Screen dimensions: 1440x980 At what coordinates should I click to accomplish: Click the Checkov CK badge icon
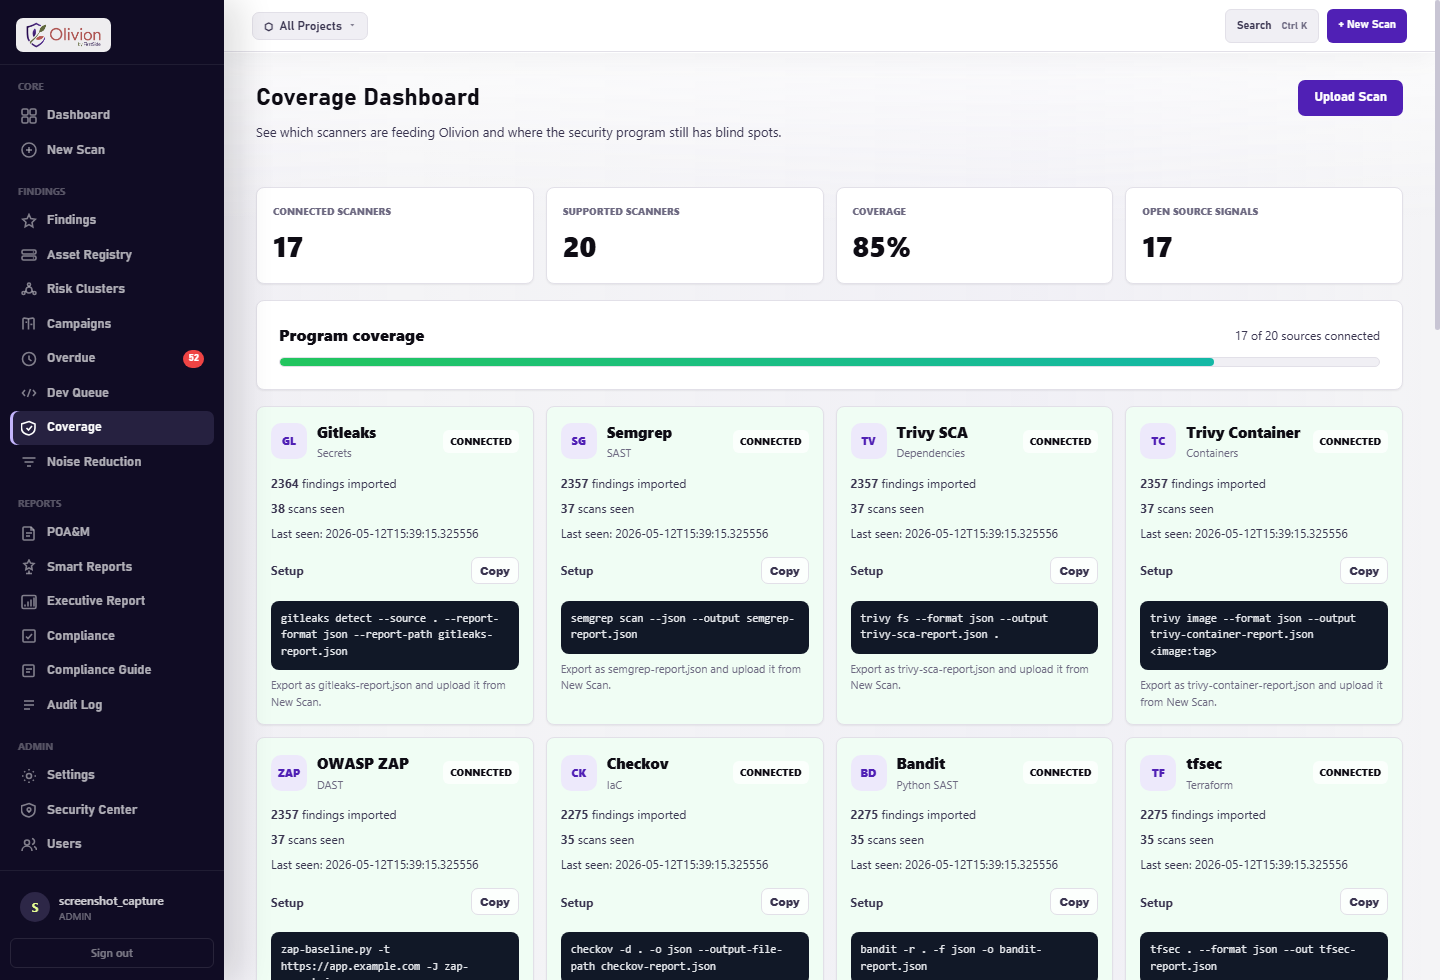579,772
